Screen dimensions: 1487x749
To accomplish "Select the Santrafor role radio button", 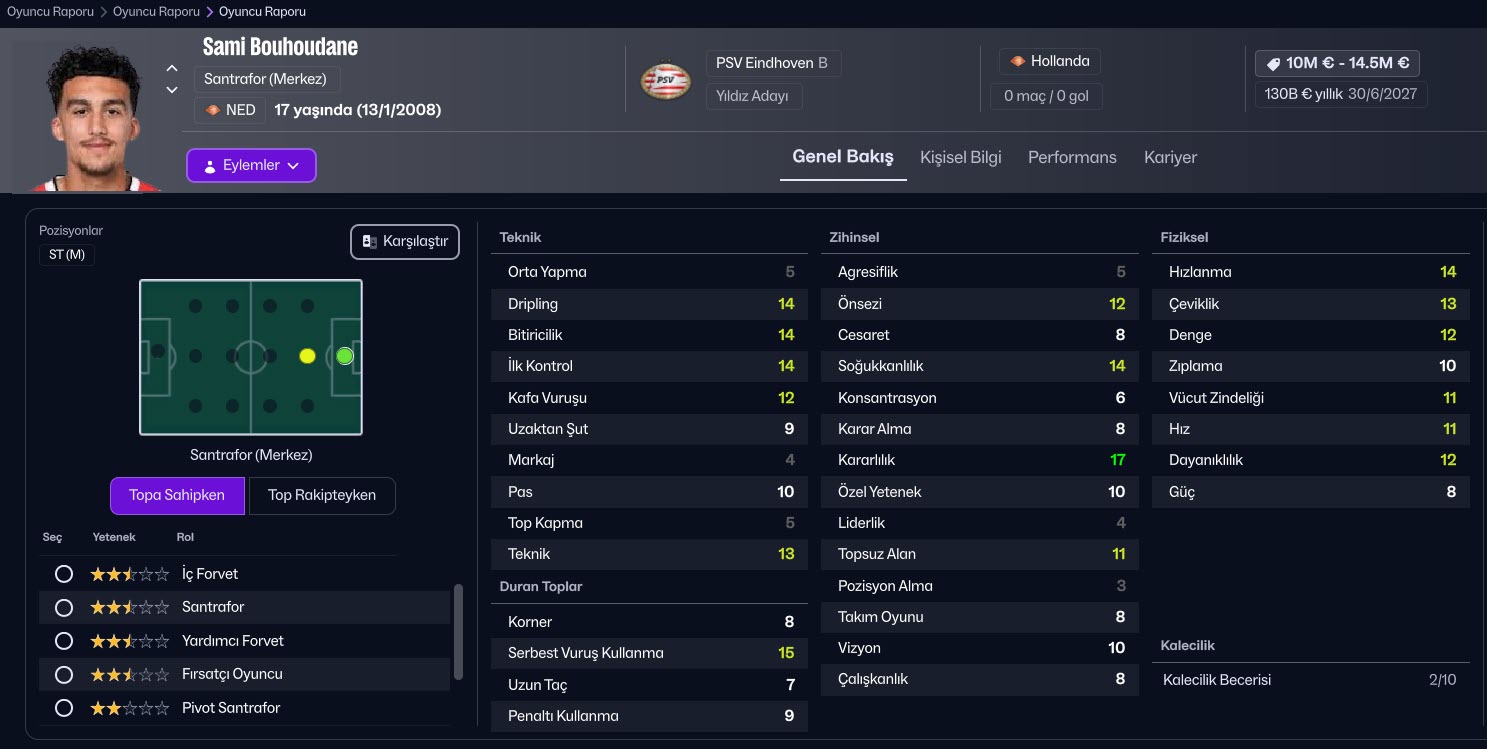I will tap(64, 607).
